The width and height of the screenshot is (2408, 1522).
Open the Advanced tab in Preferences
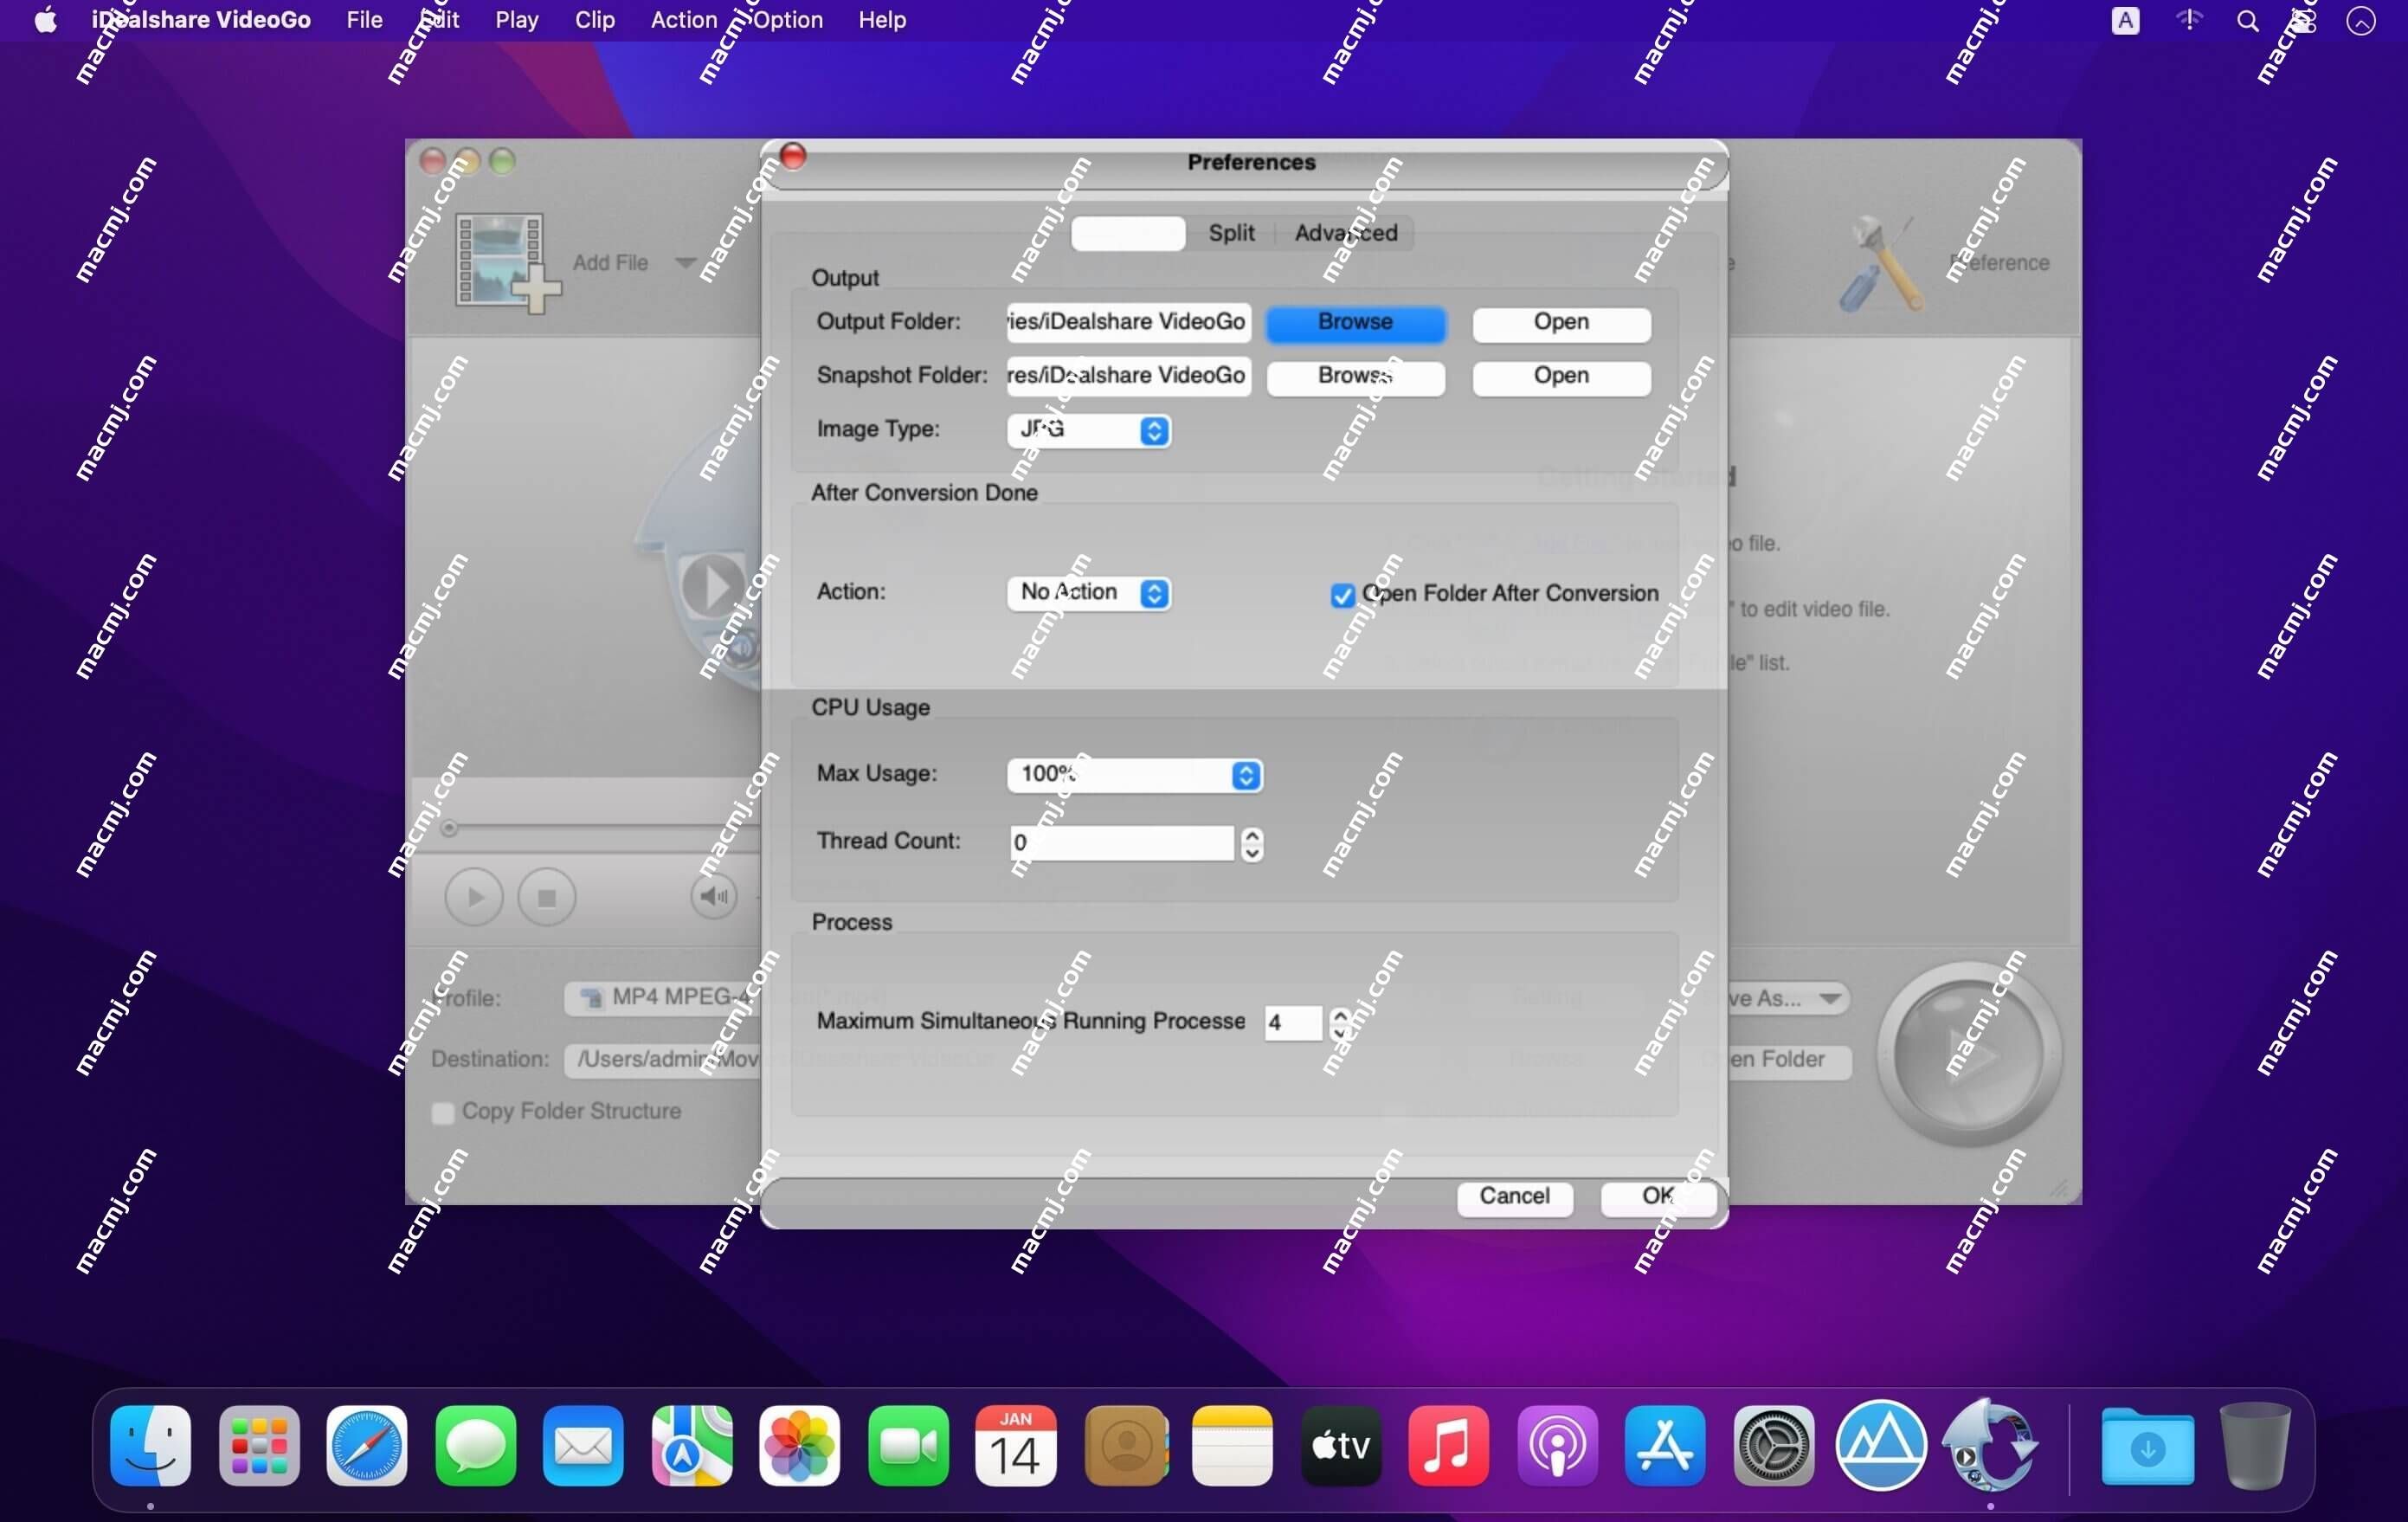(1344, 231)
